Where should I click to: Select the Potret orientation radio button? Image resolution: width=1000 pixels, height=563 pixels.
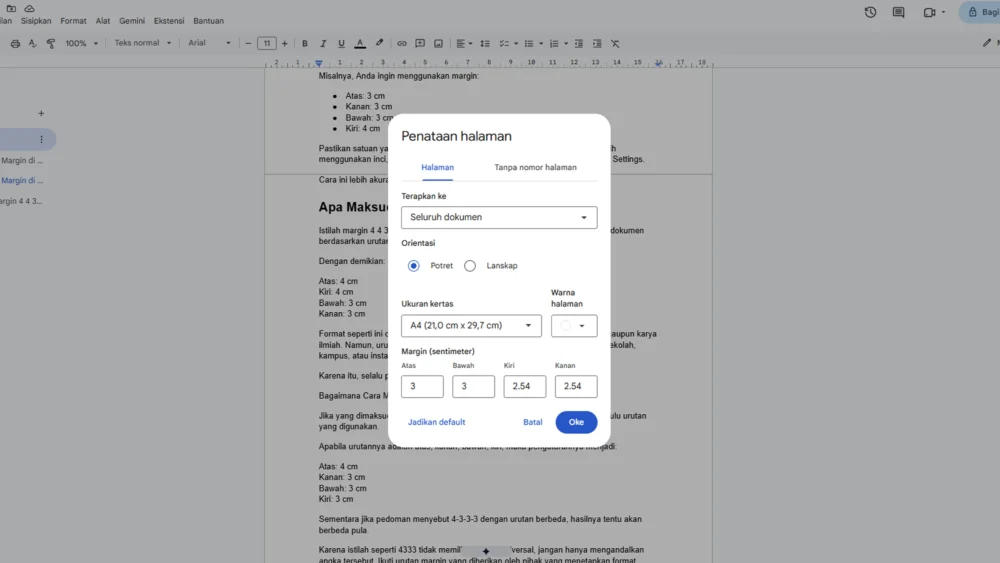coord(414,266)
